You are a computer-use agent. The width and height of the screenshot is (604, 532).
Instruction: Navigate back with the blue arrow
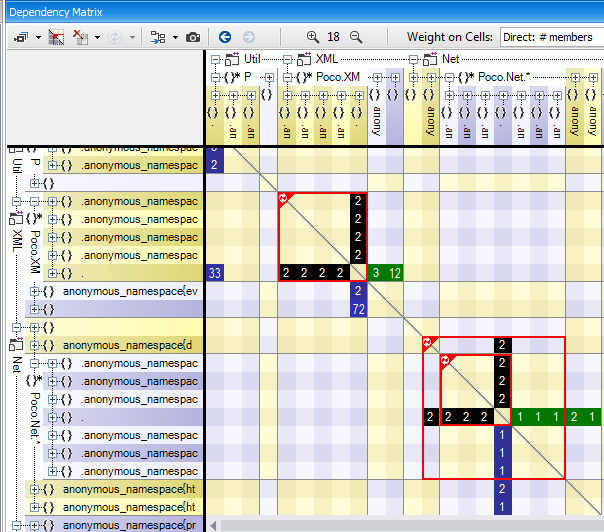click(x=225, y=37)
